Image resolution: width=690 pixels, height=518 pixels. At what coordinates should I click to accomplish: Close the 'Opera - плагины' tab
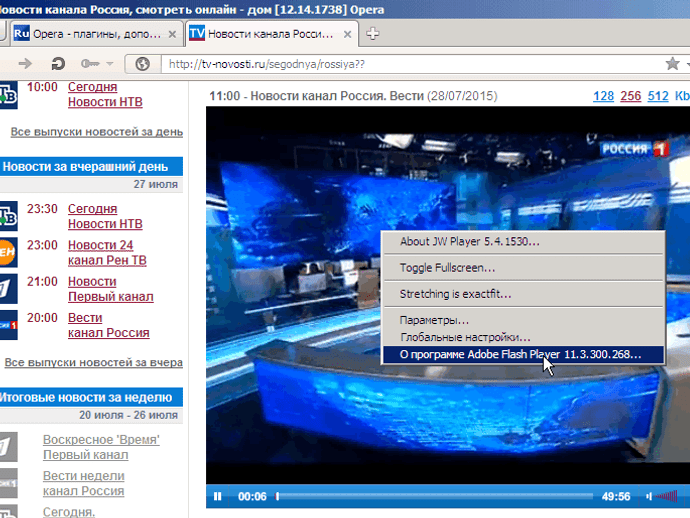tap(172, 34)
